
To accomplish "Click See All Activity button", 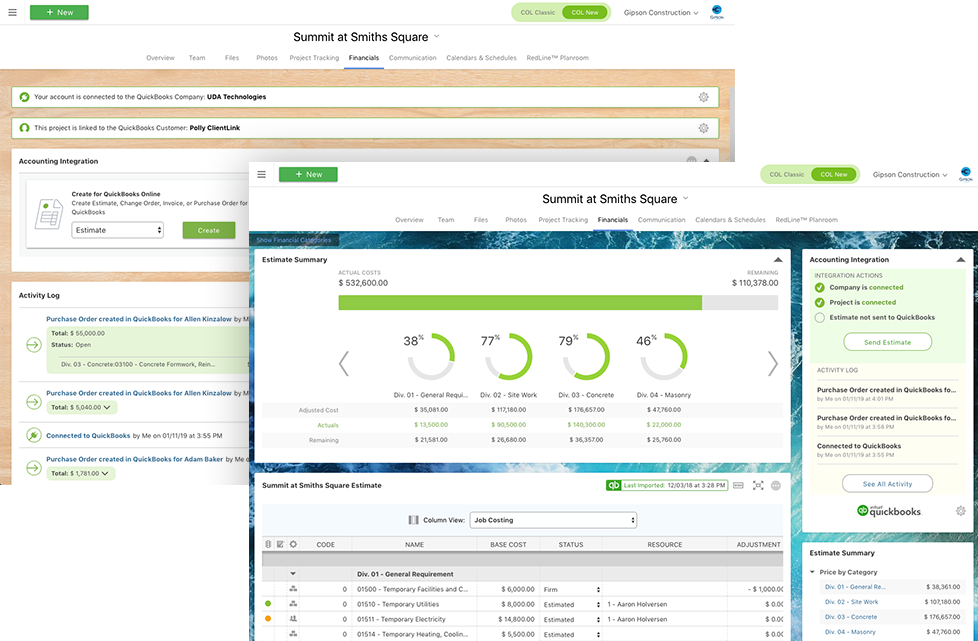I will tap(888, 483).
